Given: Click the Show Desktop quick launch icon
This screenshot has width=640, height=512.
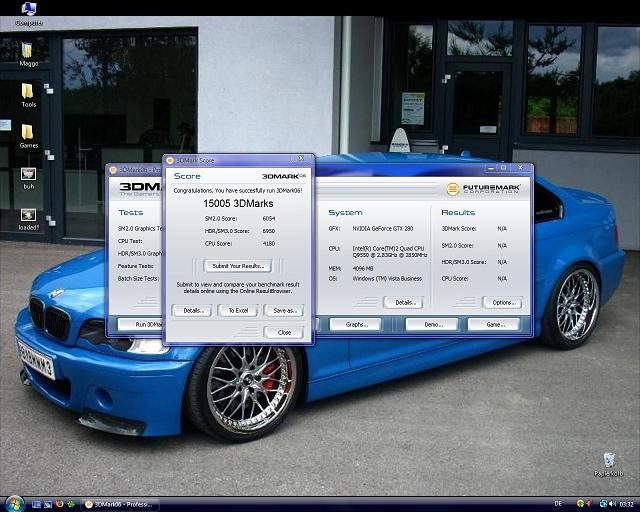Looking at the screenshot, I should pyautogui.click(x=36, y=504).
